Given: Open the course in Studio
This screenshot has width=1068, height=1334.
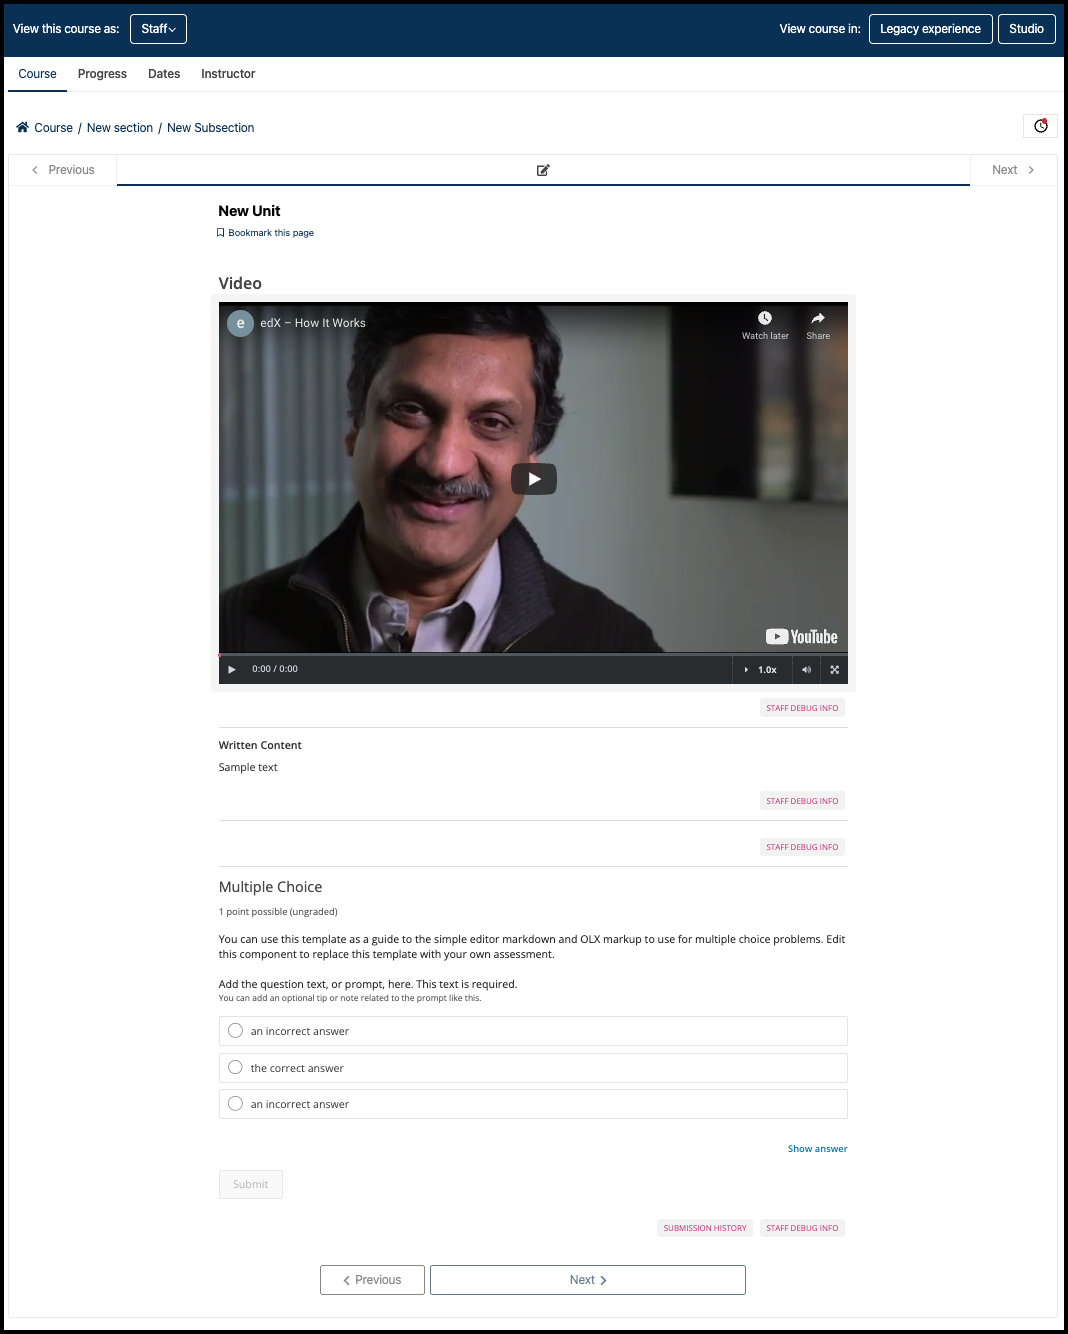Looking at the screenshot, I should click(x=1026, y=29).
